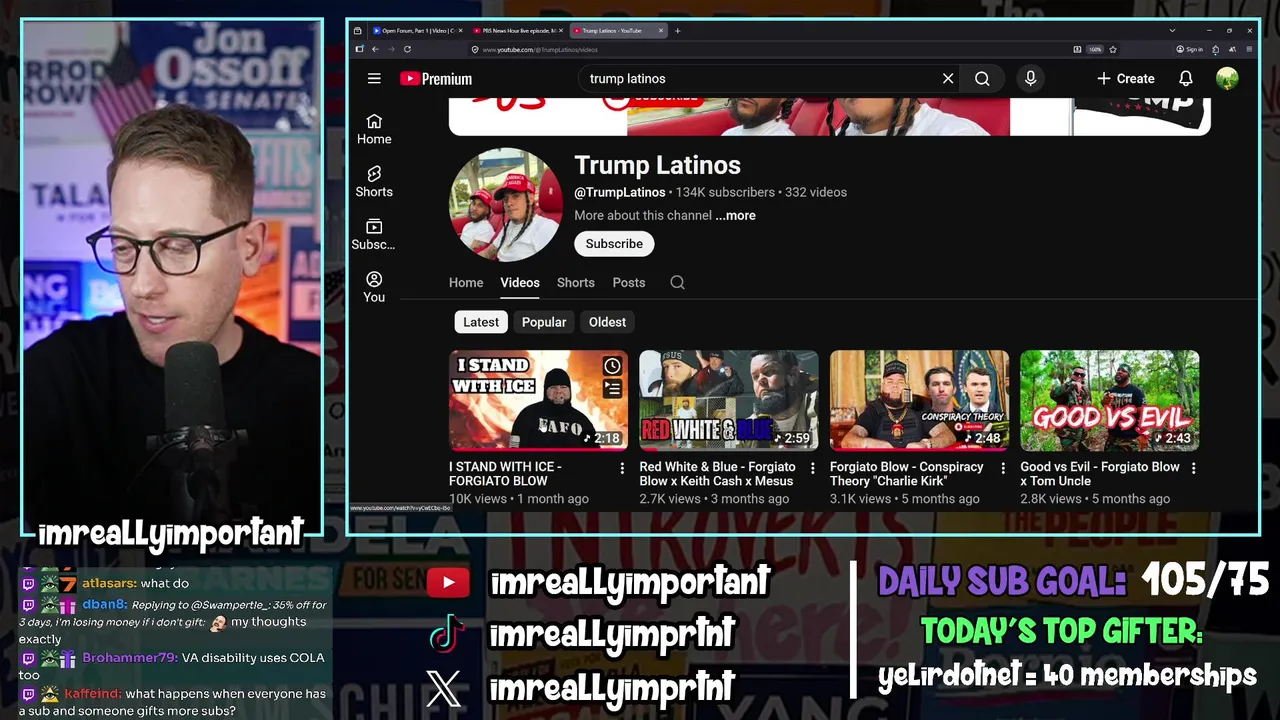Open options for I STAND WITH ICE video
The width and height of the screenshot is (1280, 720).
[x=622, y=468]
